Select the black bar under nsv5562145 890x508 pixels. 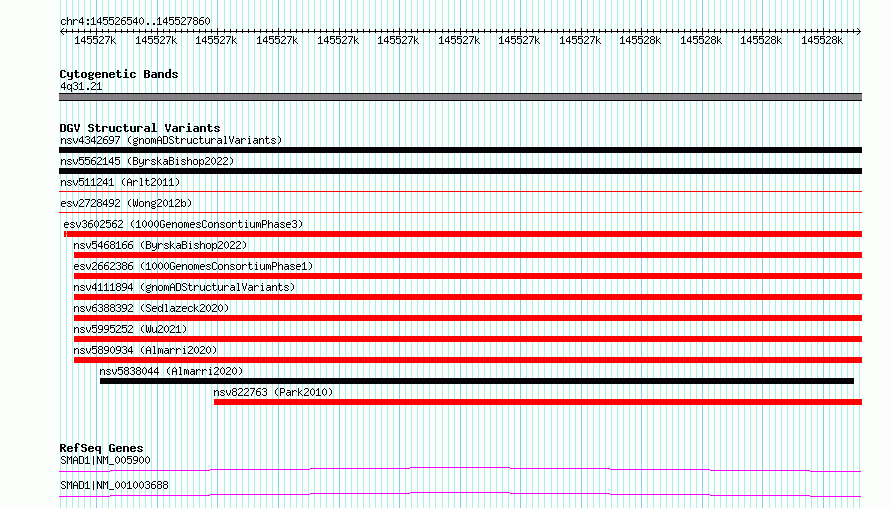point(460,171)
